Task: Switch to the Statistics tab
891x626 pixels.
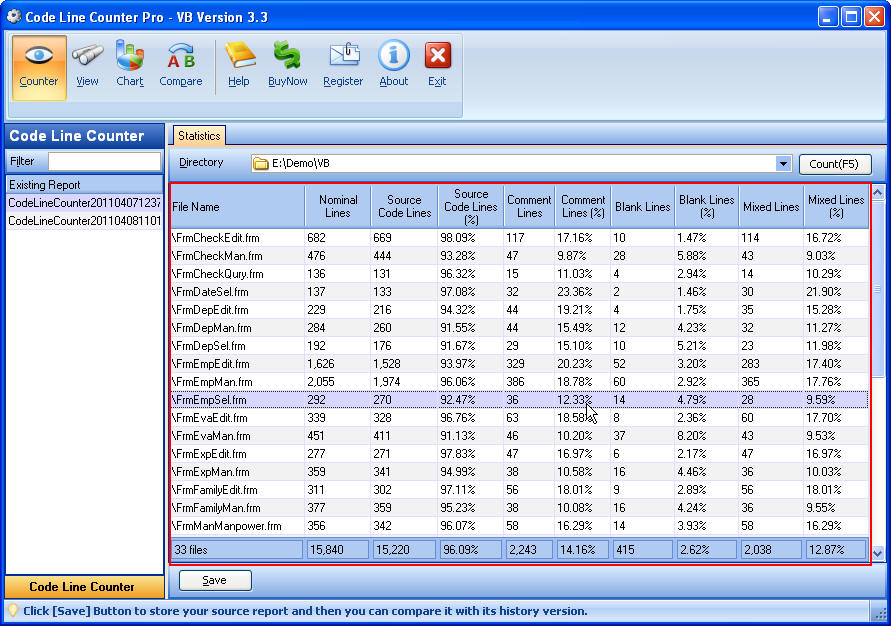Action: coord(199,136)
